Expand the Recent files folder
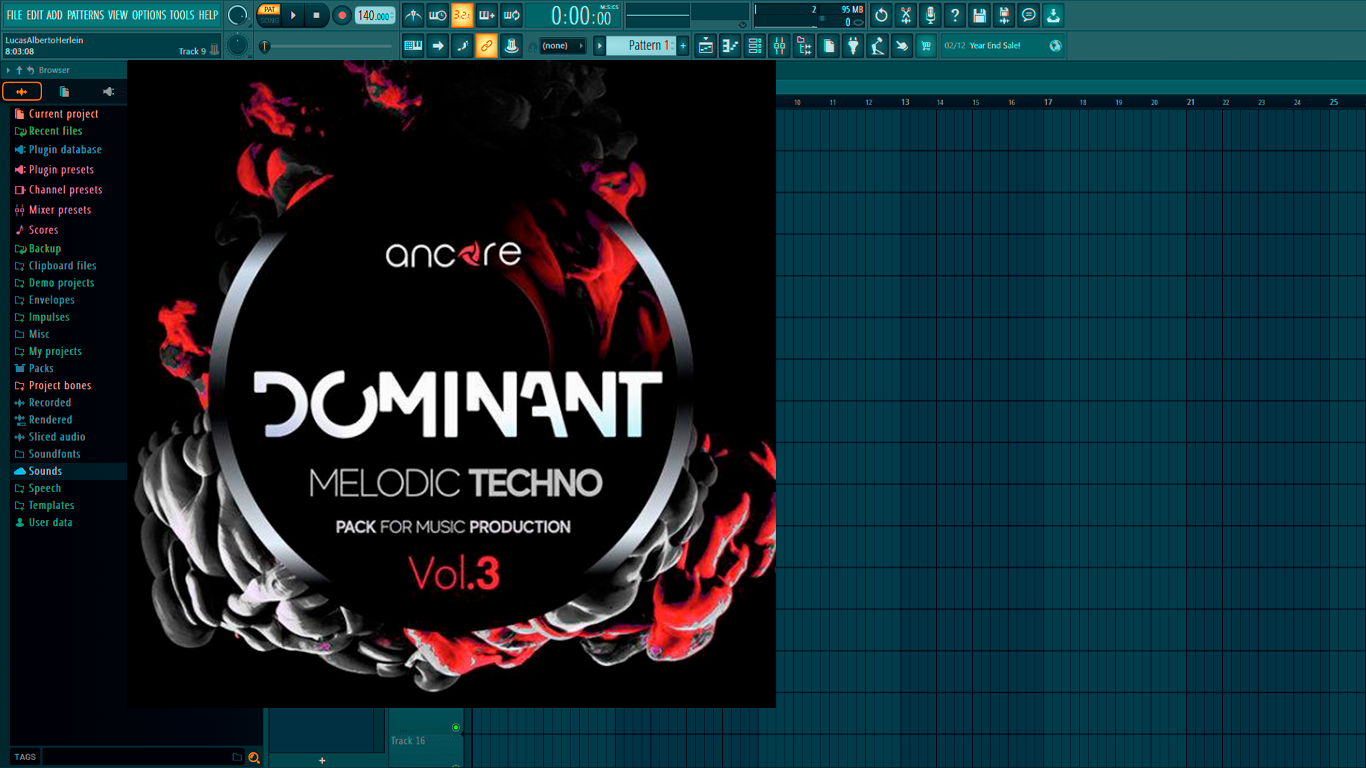The height and width of the screenshot is (768, 1366). (x=55, y=131)
